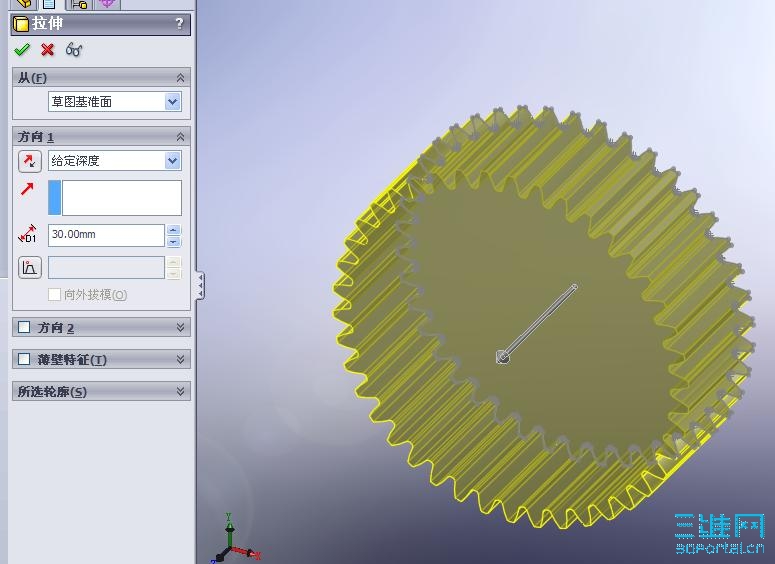Open the FeatureManager design tree tab
775x564 pixels.
(24, 4)
